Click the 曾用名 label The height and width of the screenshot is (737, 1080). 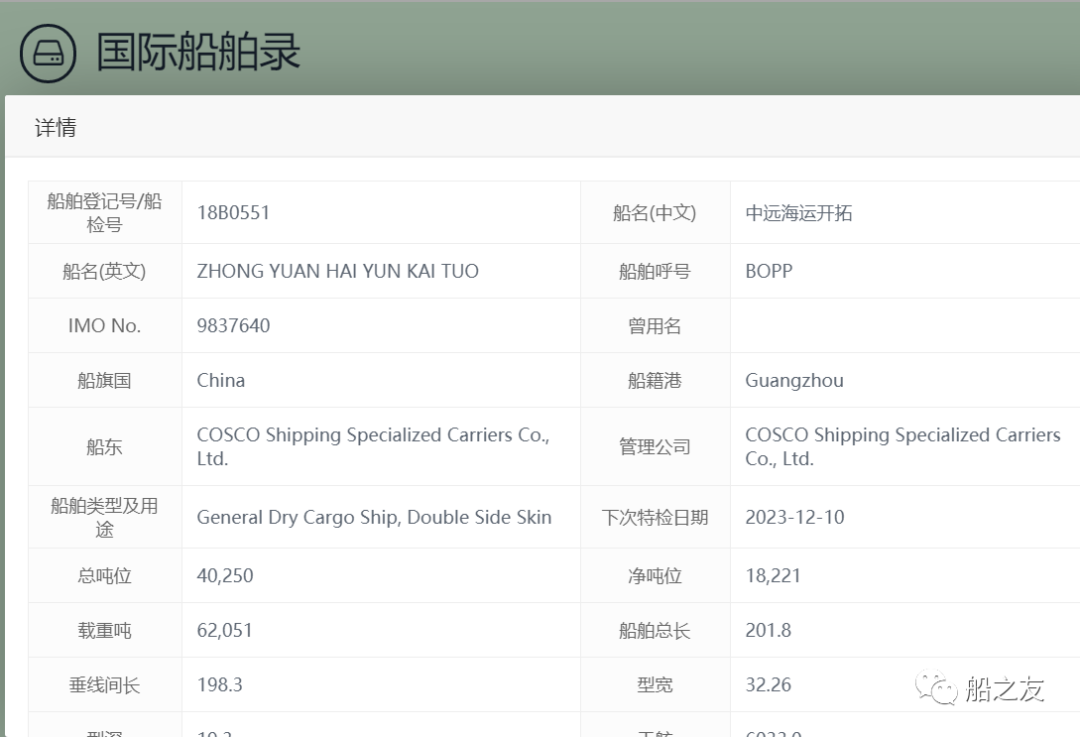pyautogui.click(x=654, y=325)
